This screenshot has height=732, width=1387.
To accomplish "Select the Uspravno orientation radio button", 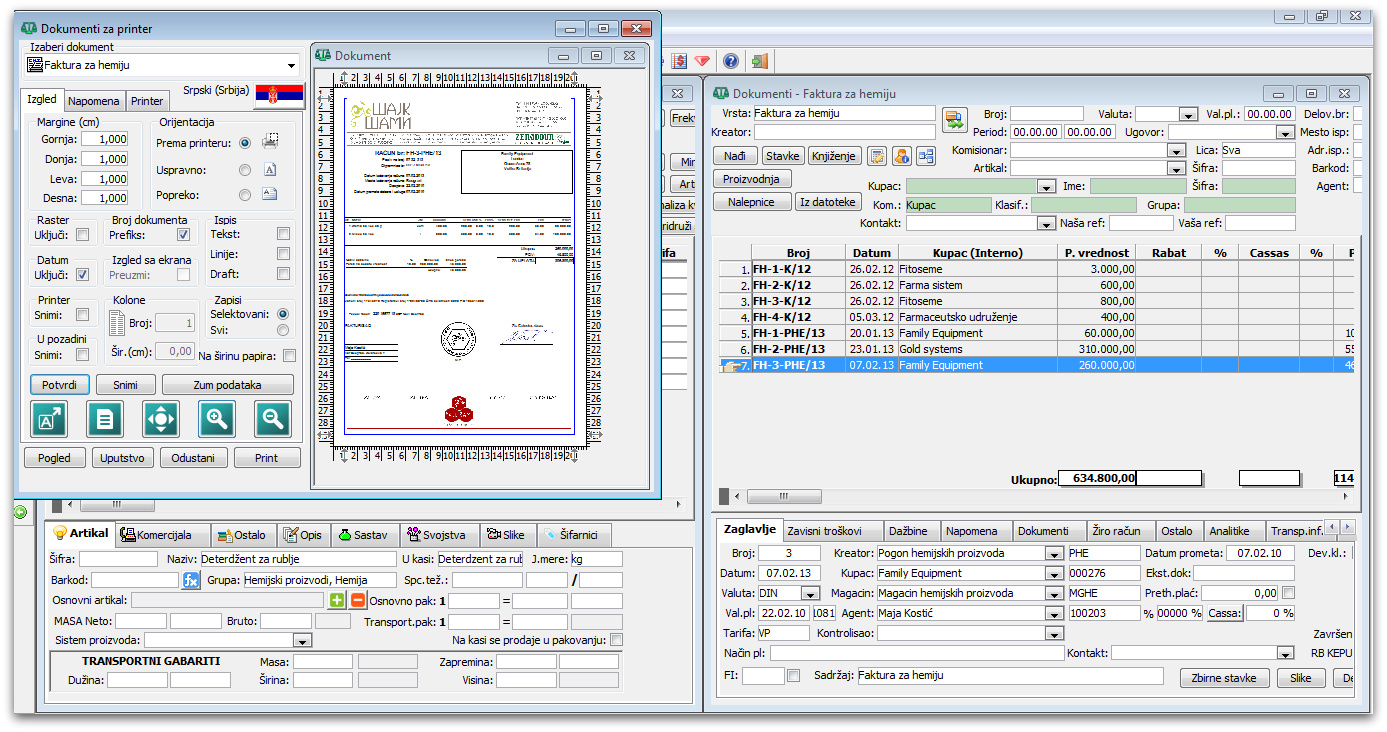I will (x=245, y=170).
